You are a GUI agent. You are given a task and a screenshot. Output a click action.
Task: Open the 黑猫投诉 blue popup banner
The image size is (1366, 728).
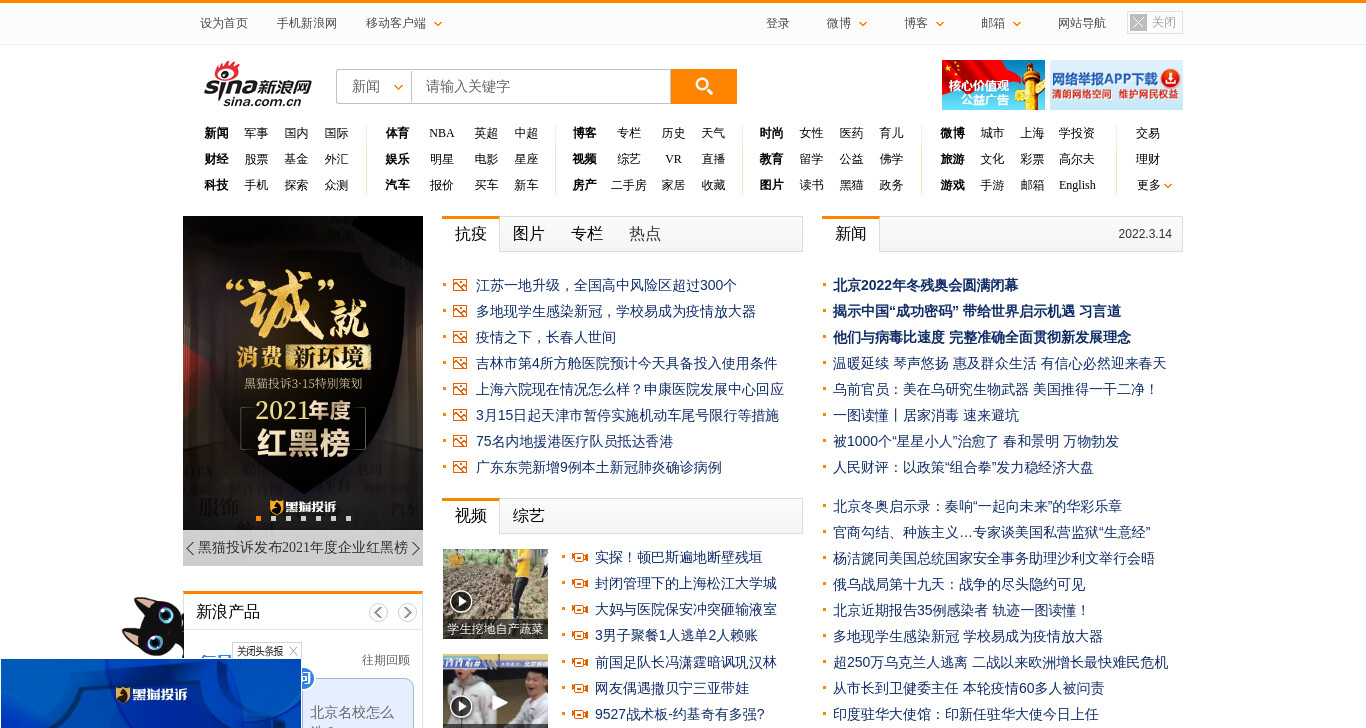tap(150, 693)
